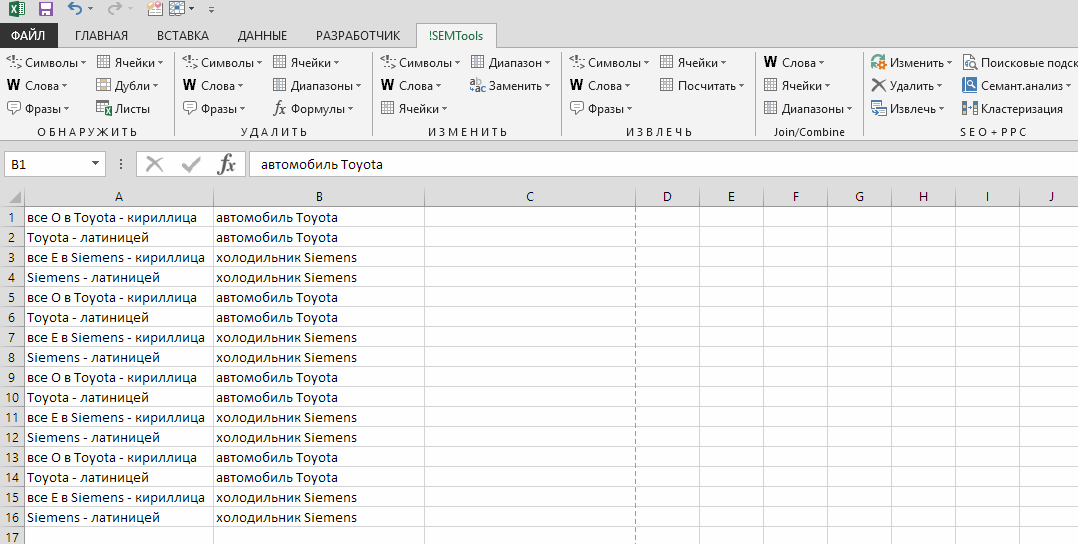Click the Кластеризация button
The width and height of the screenshot is (1078, 544).
point(1013,109)
